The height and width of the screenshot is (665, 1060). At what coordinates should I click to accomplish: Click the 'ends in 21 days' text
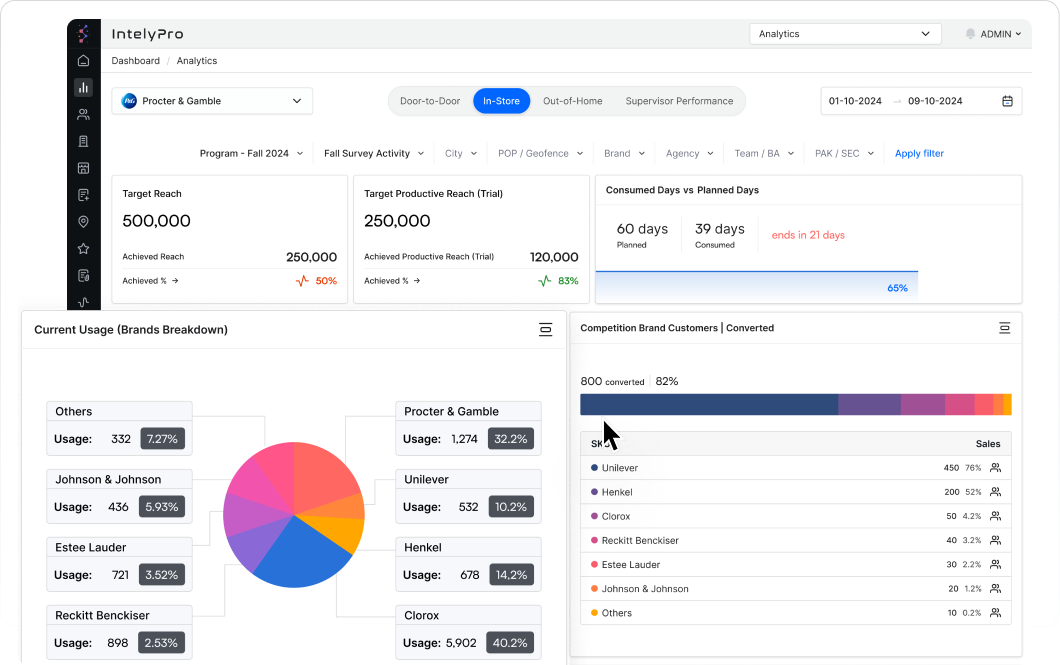[x=808, y=235]
